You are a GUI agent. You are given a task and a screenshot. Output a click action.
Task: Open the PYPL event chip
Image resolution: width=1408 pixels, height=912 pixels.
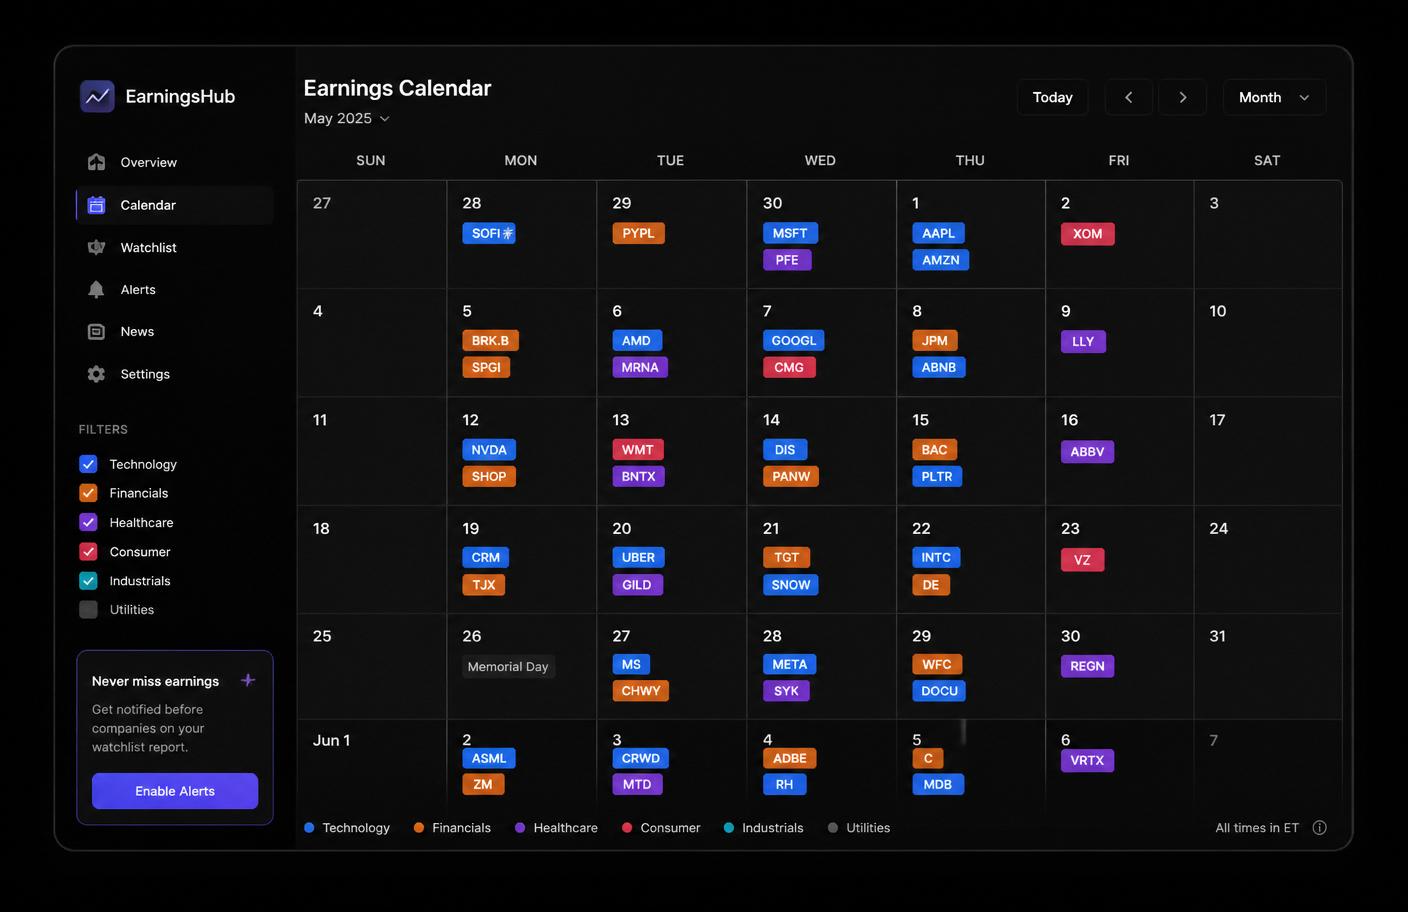point(638,233)
